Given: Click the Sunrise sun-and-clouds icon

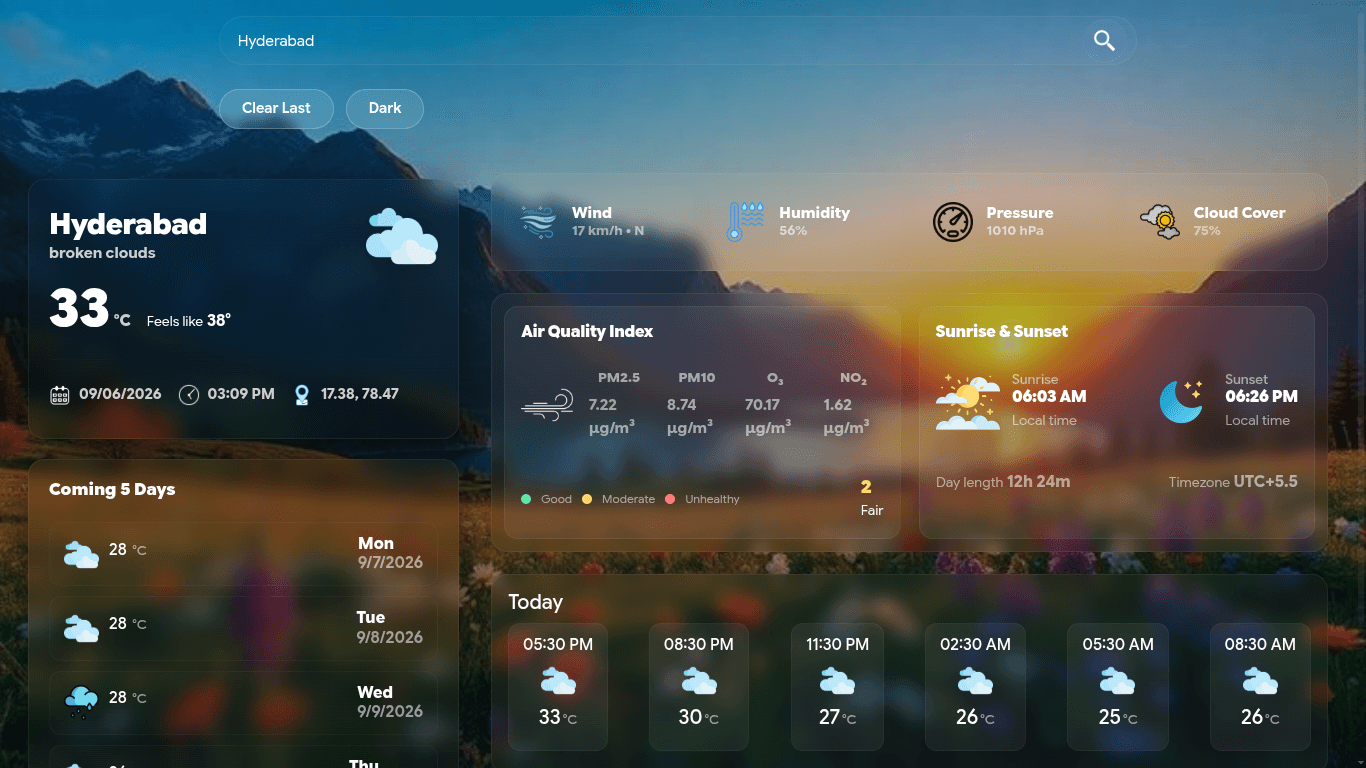Looking at the screenshot, I should [x=968, y=402].
